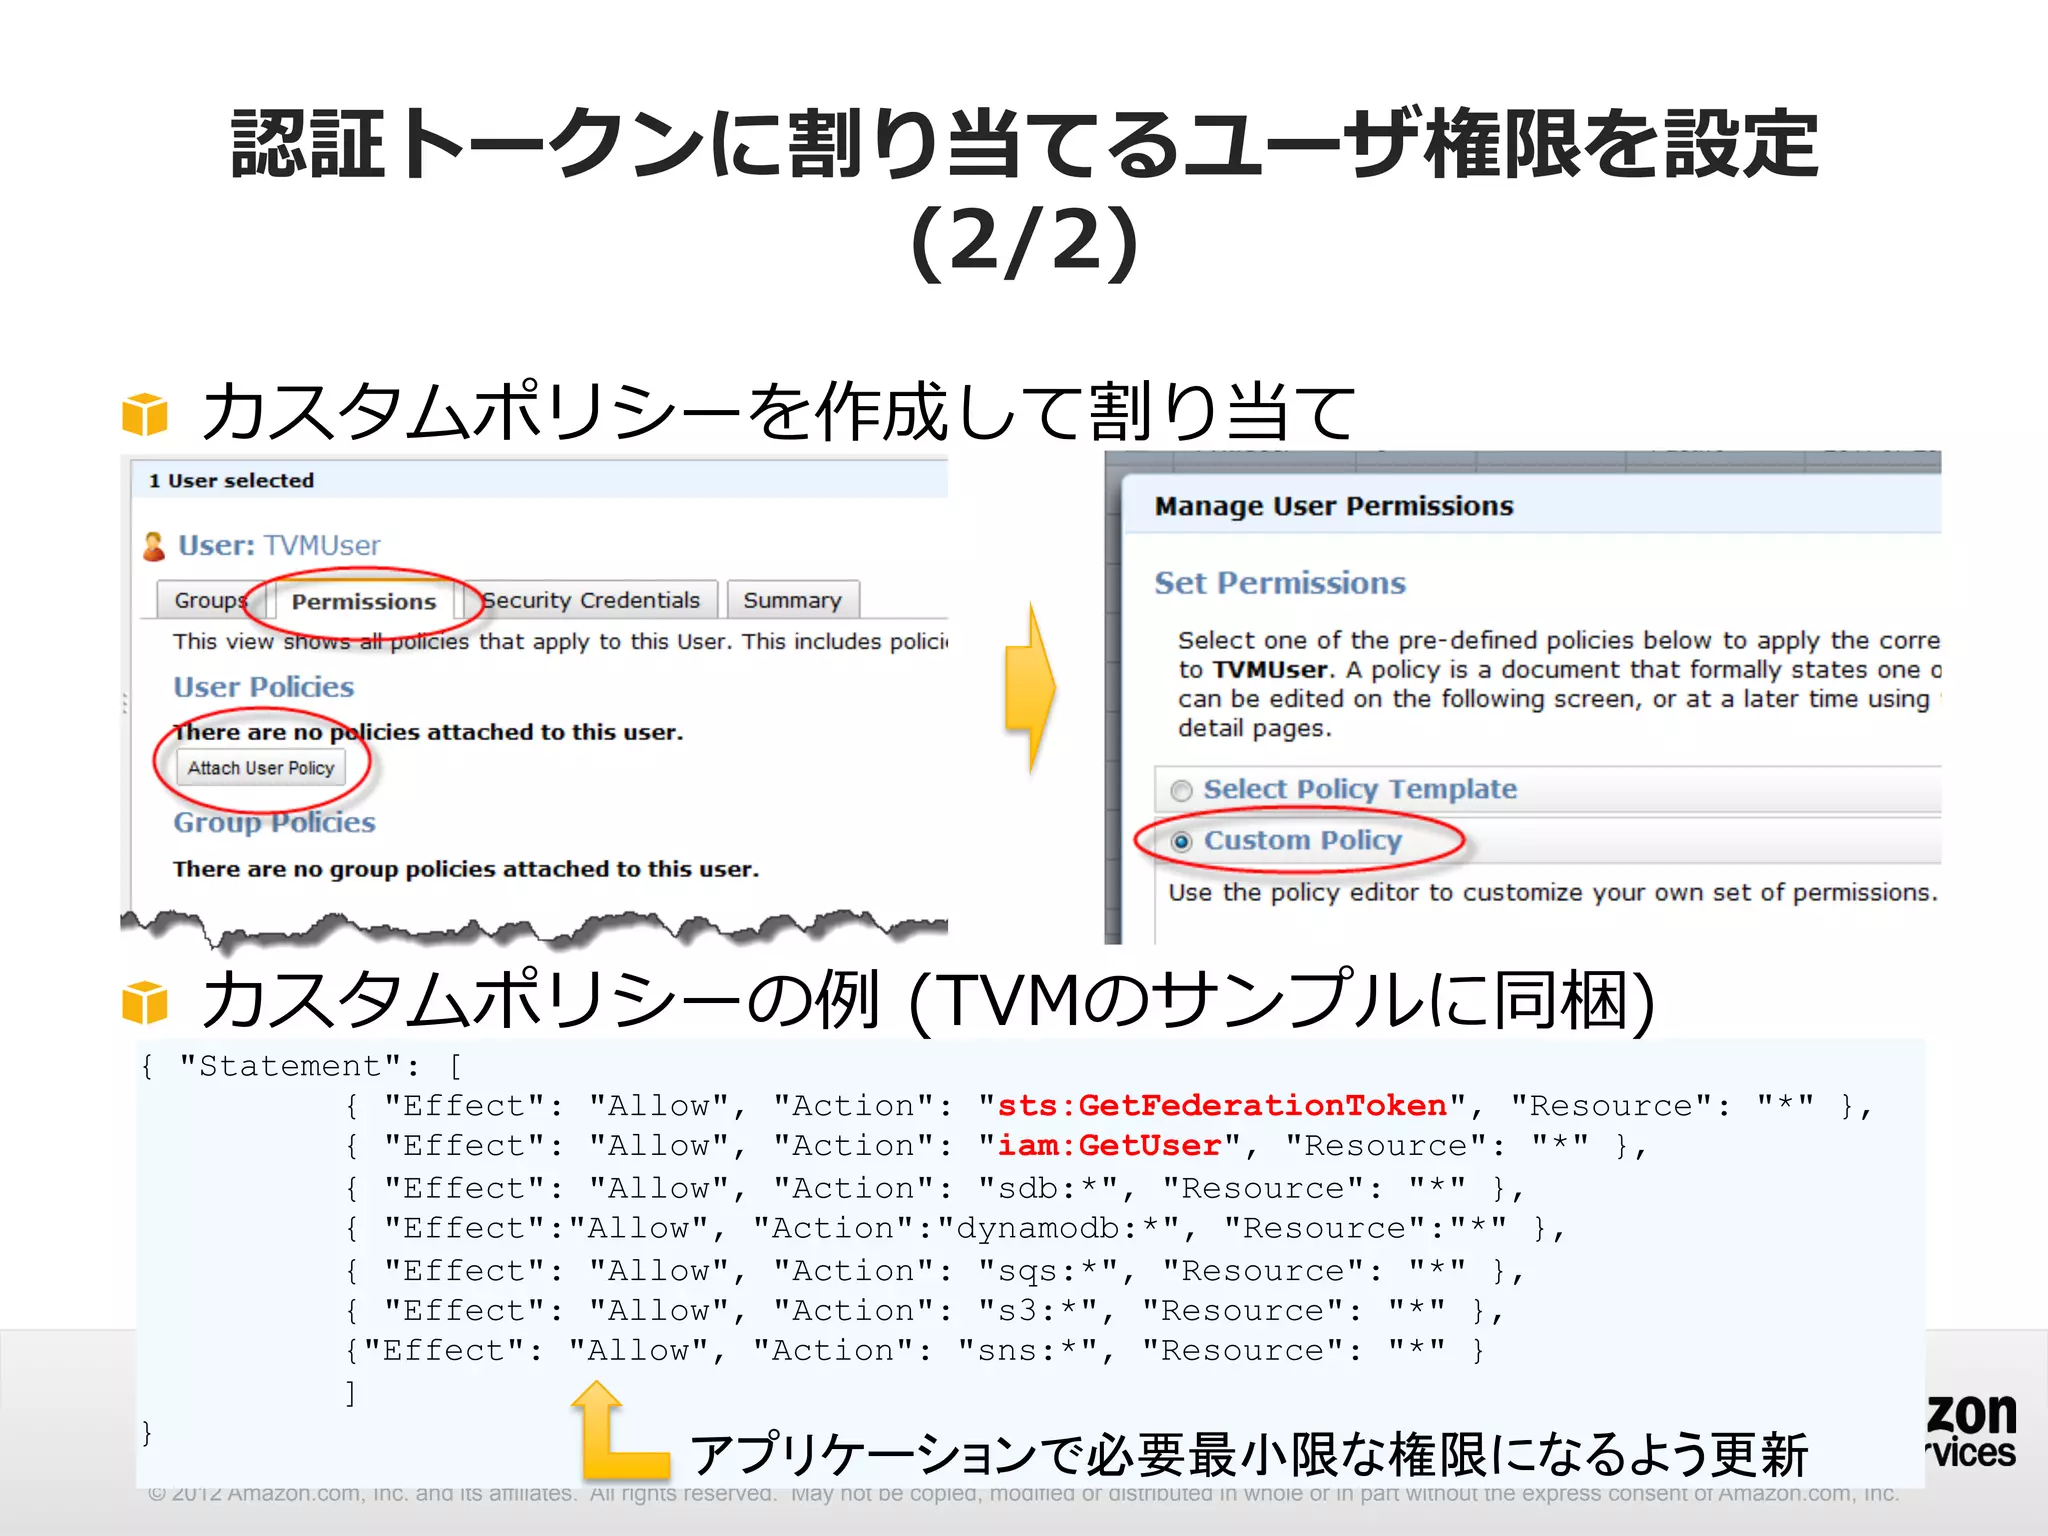Click the Set Permissions heading

1280,583
